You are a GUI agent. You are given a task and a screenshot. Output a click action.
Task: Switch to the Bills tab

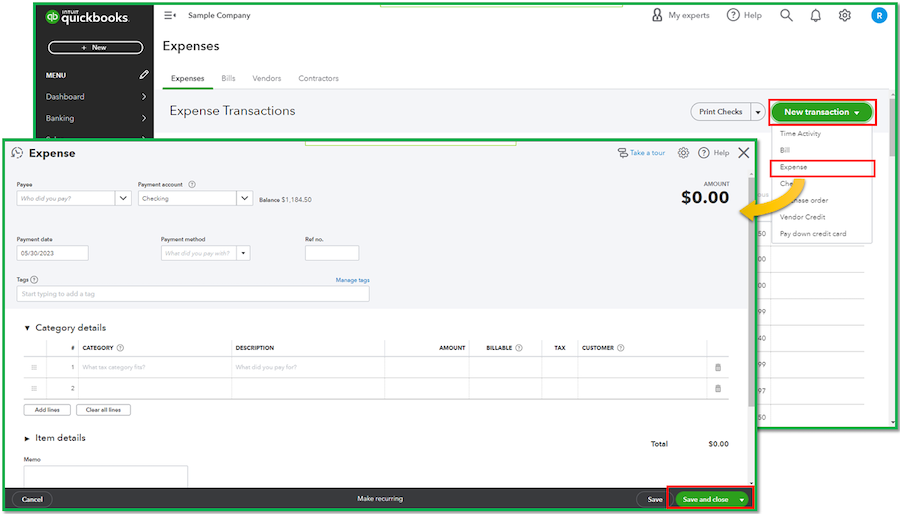(228, 79)
